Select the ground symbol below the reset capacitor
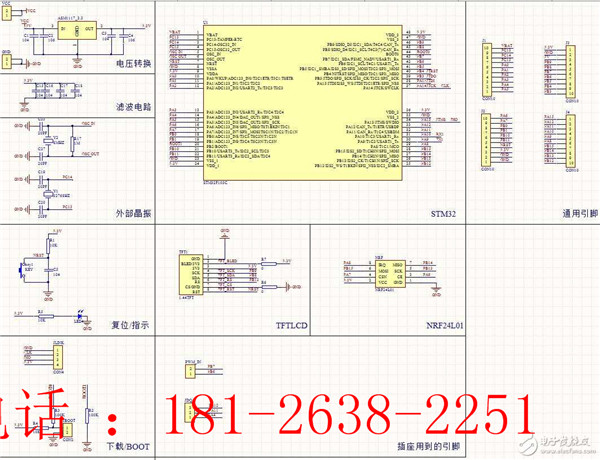 tap(48, 294)
